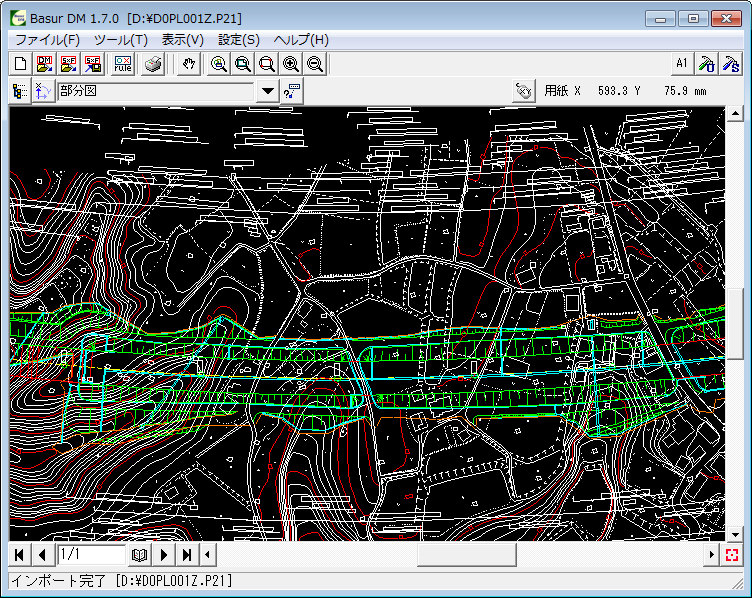The width and height of the screenshot is (752, 598).
Task: Click the horizontal scrollbar left arrow
Action: (x=208, y=555)
